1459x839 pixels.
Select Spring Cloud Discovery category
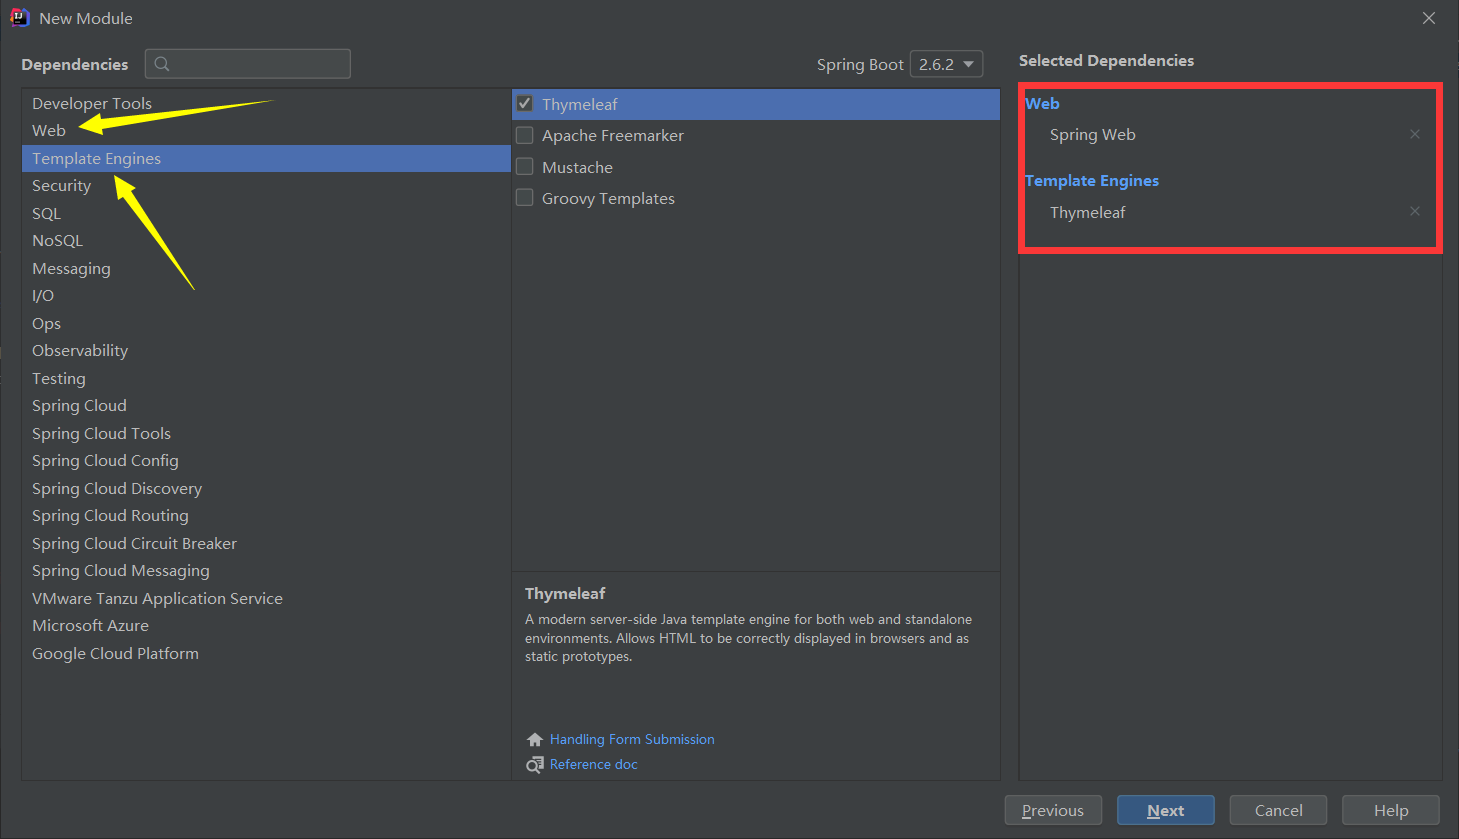(266, 488)
